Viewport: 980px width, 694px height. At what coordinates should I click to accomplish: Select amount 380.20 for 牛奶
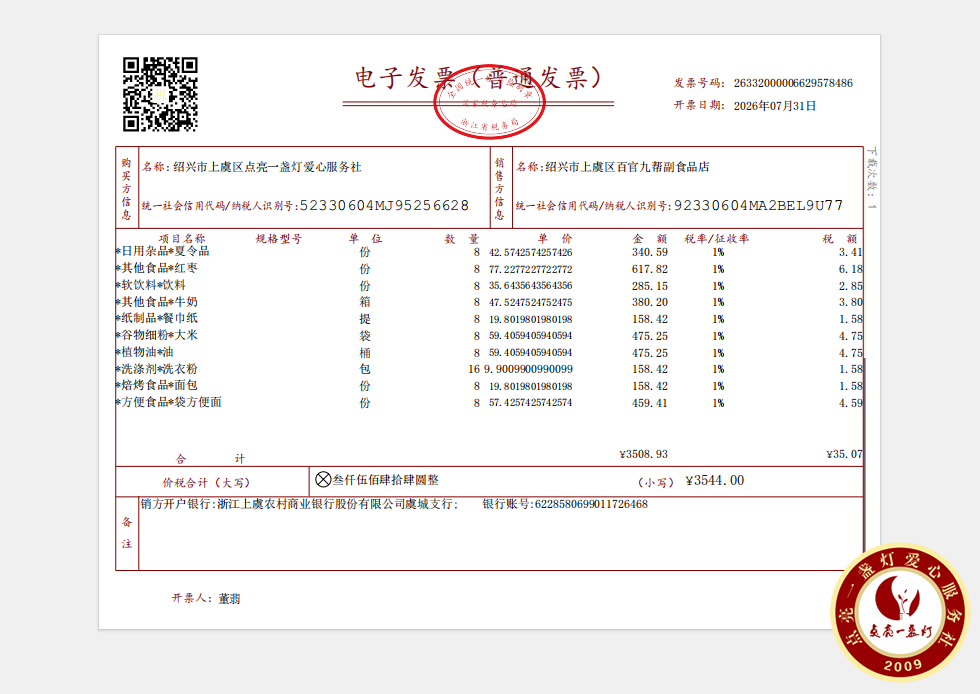[650, 302]
